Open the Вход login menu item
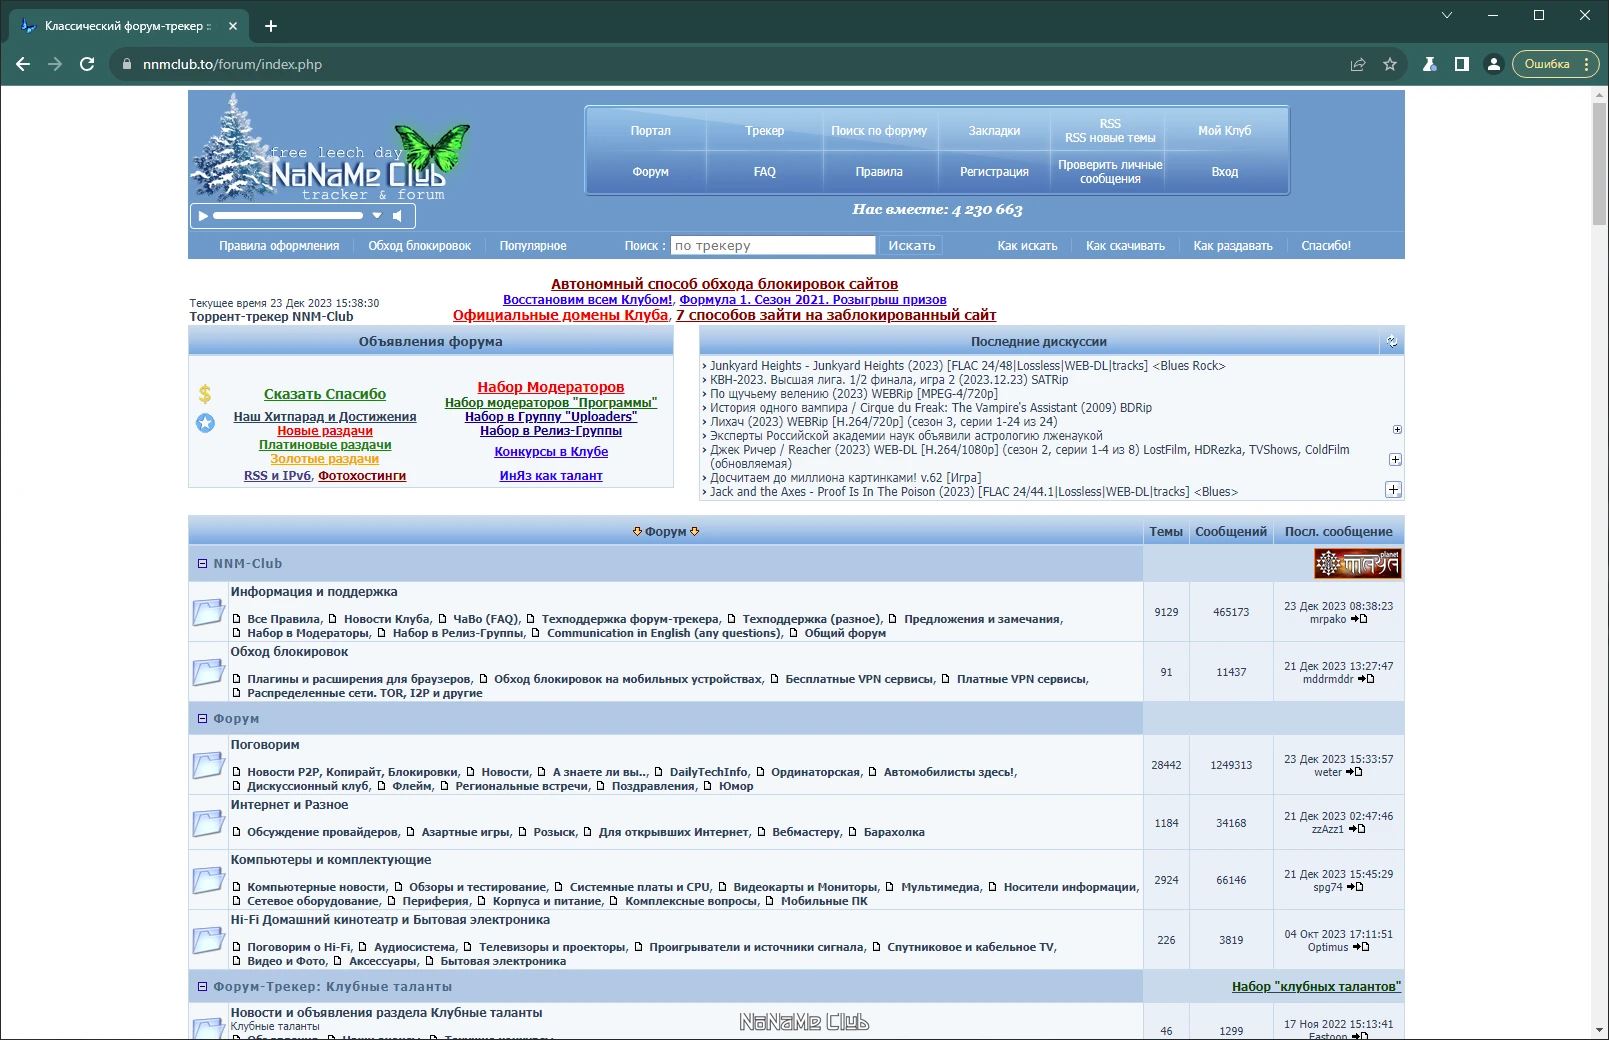Screen dimensions: 1609x1040 click(1225, 172)
